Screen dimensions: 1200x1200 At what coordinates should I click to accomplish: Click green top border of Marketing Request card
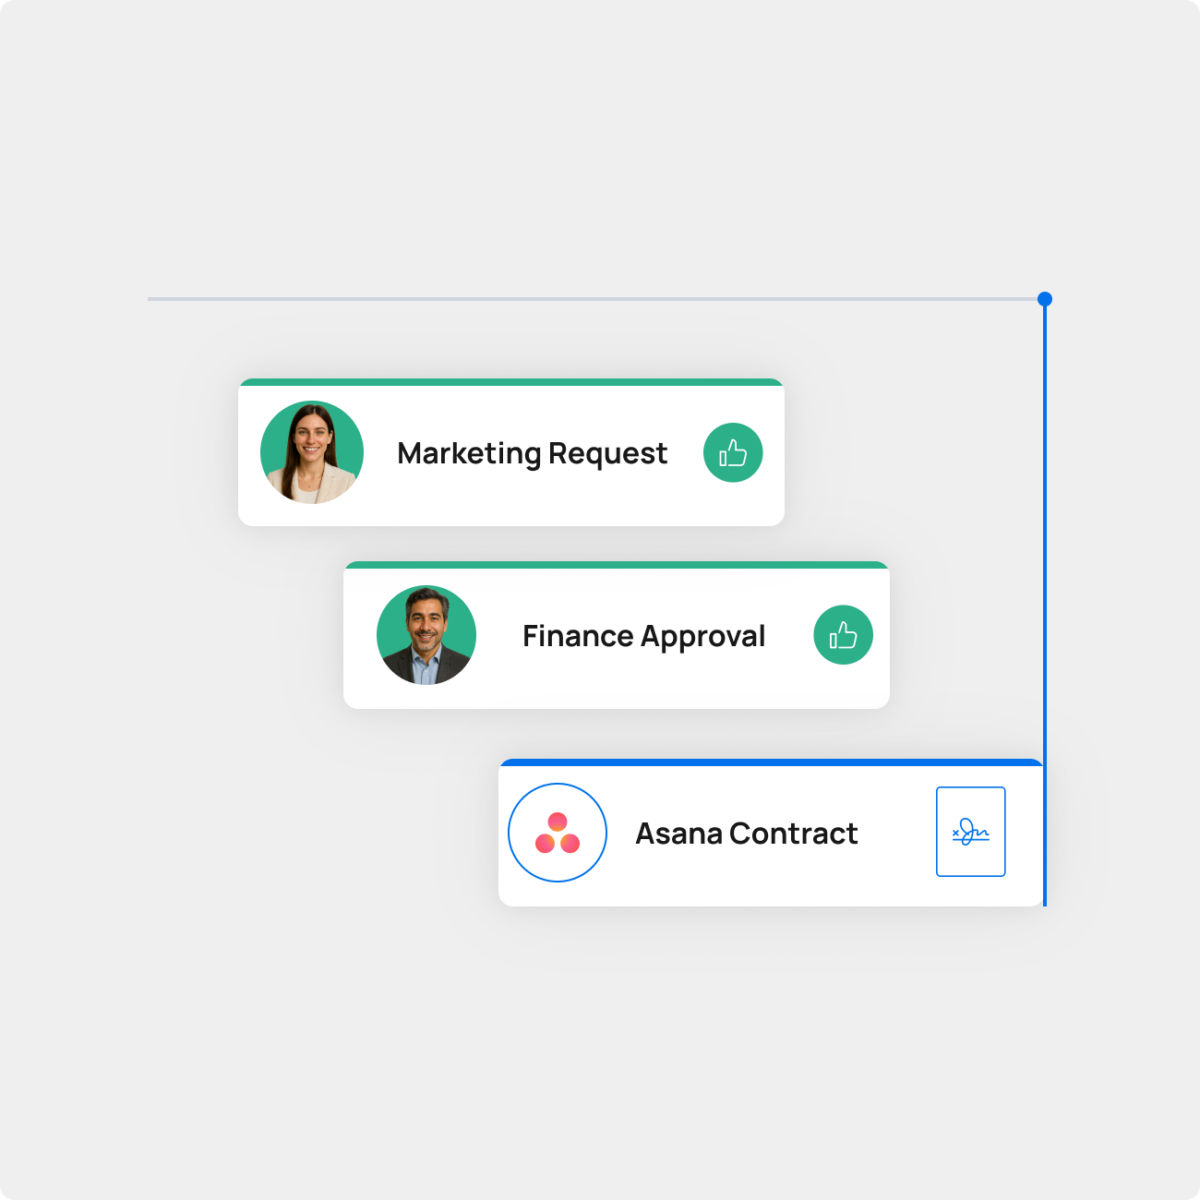[510, 382]
